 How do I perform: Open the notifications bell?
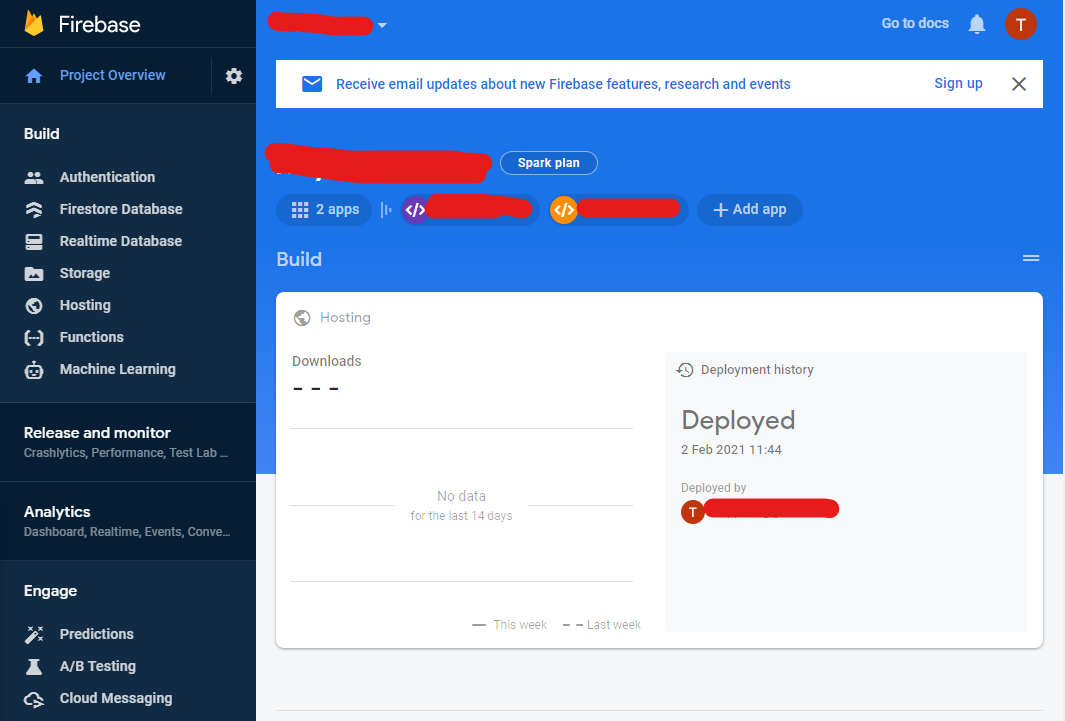[977, 24]
